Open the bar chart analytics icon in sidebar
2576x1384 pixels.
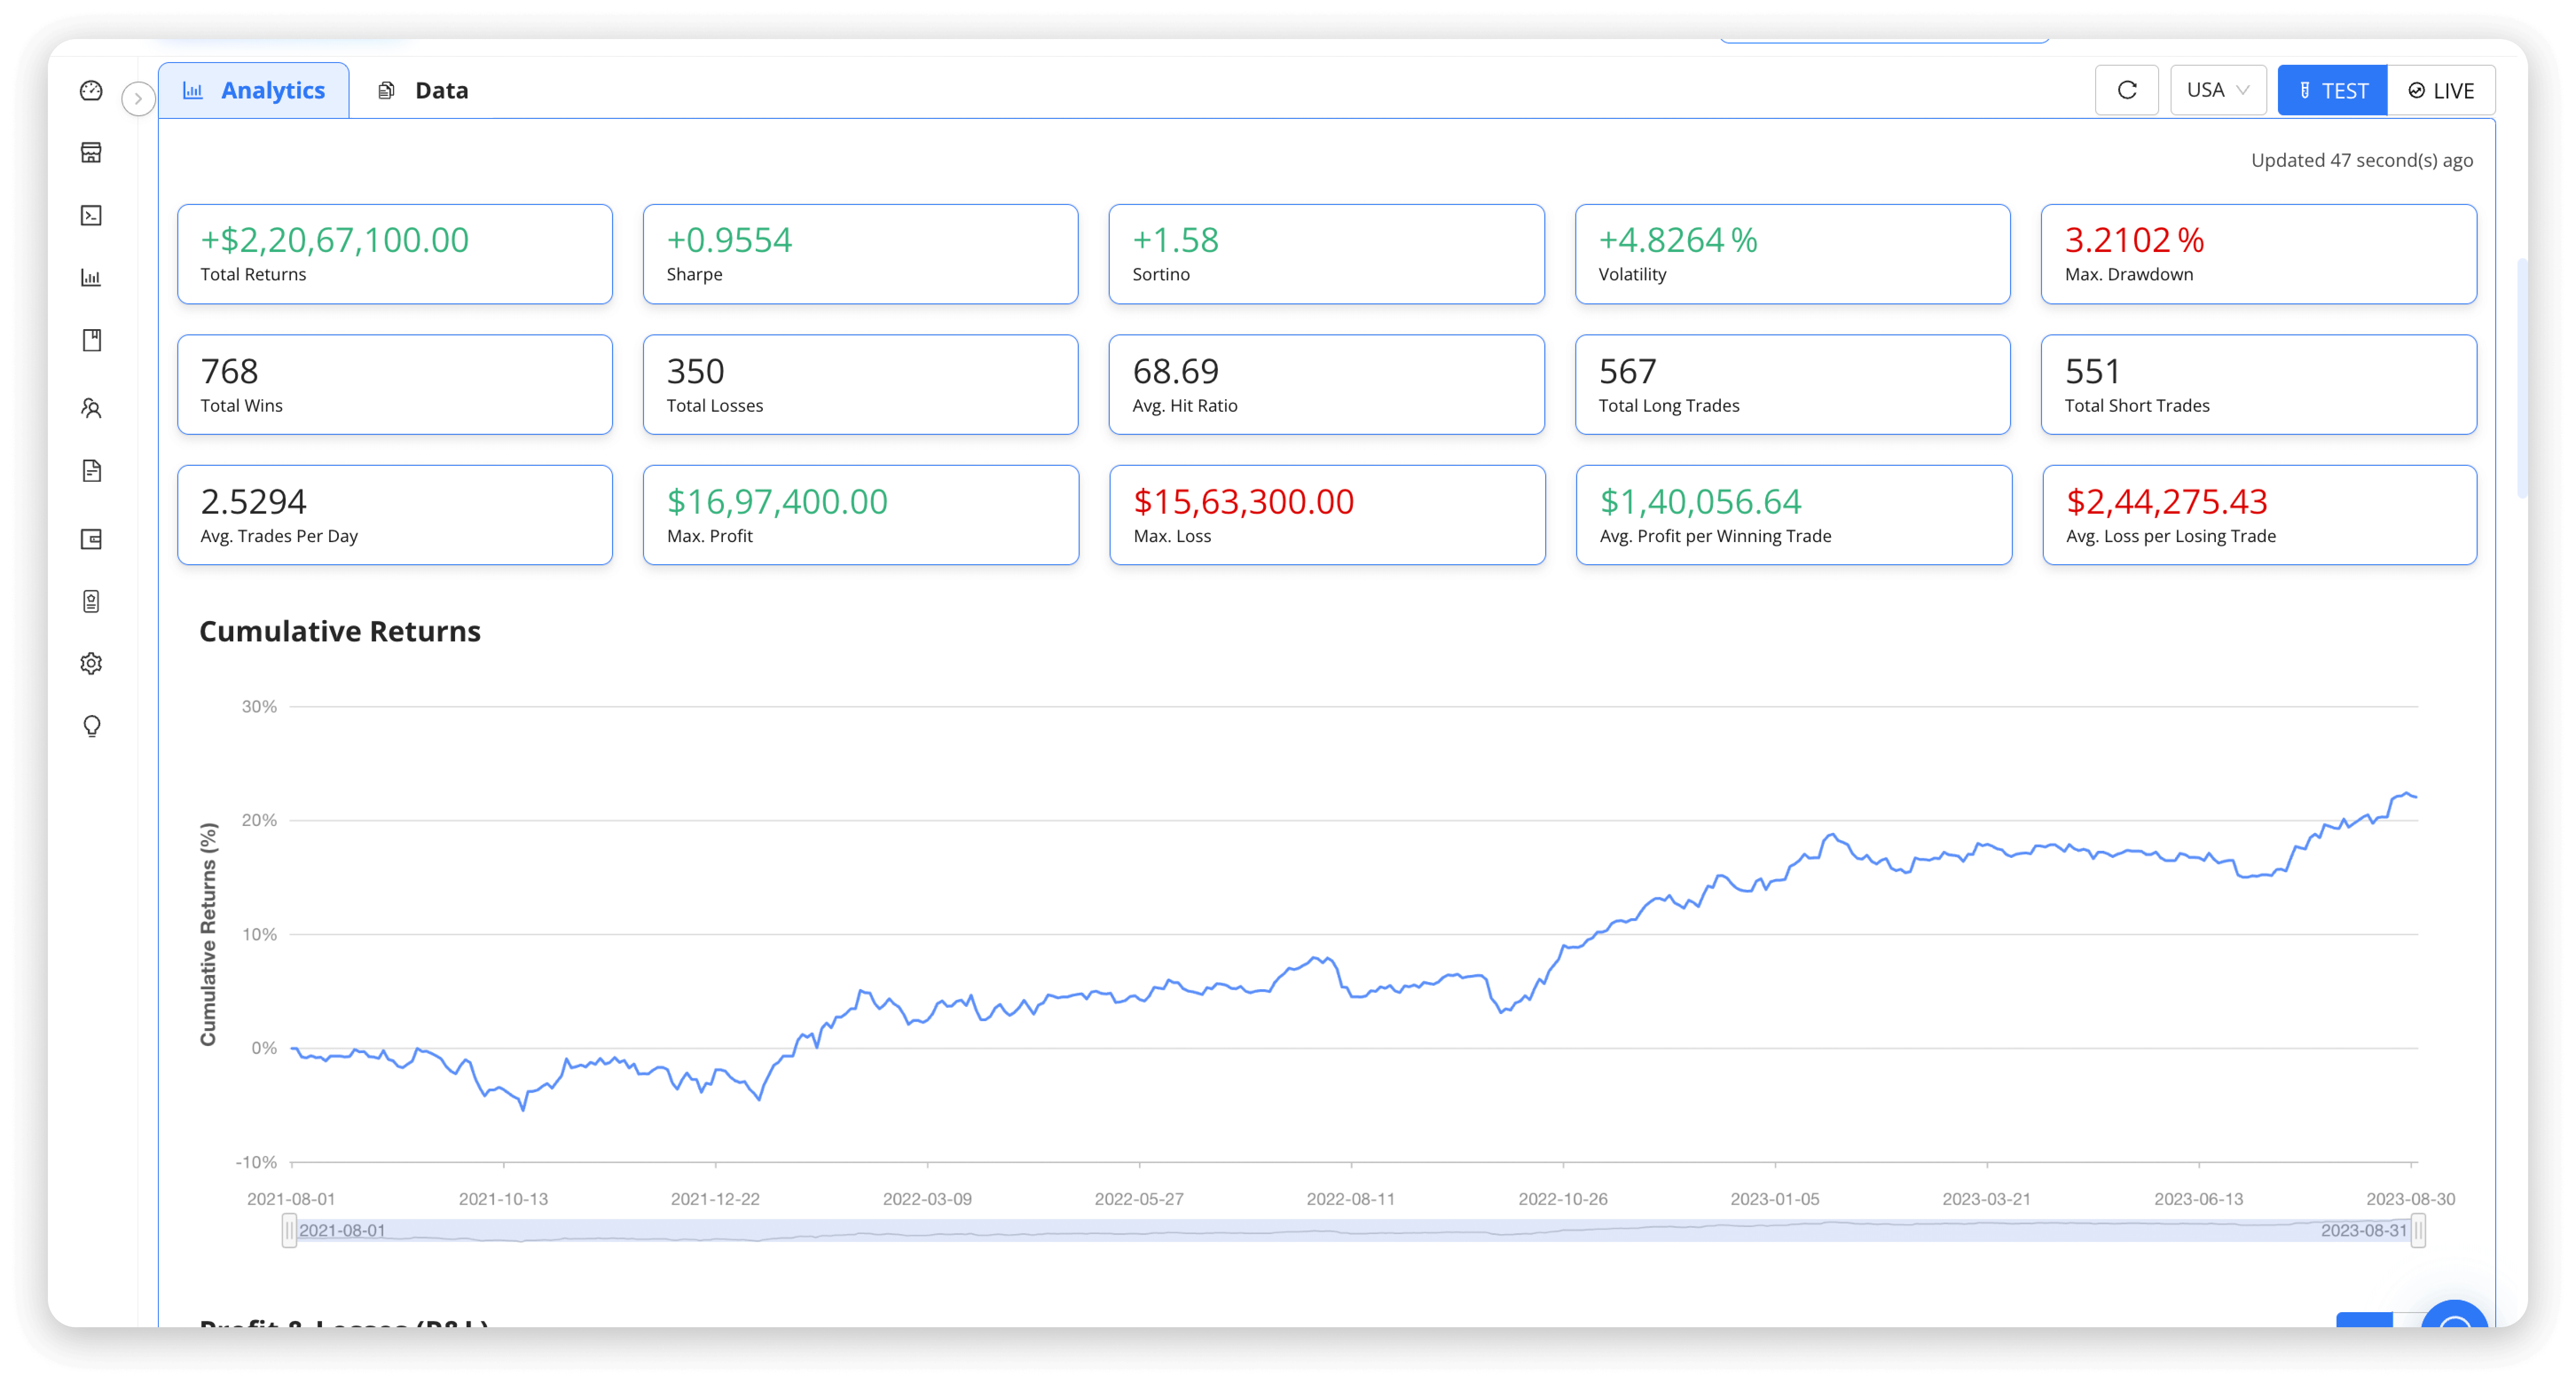(x=91, y=278)
